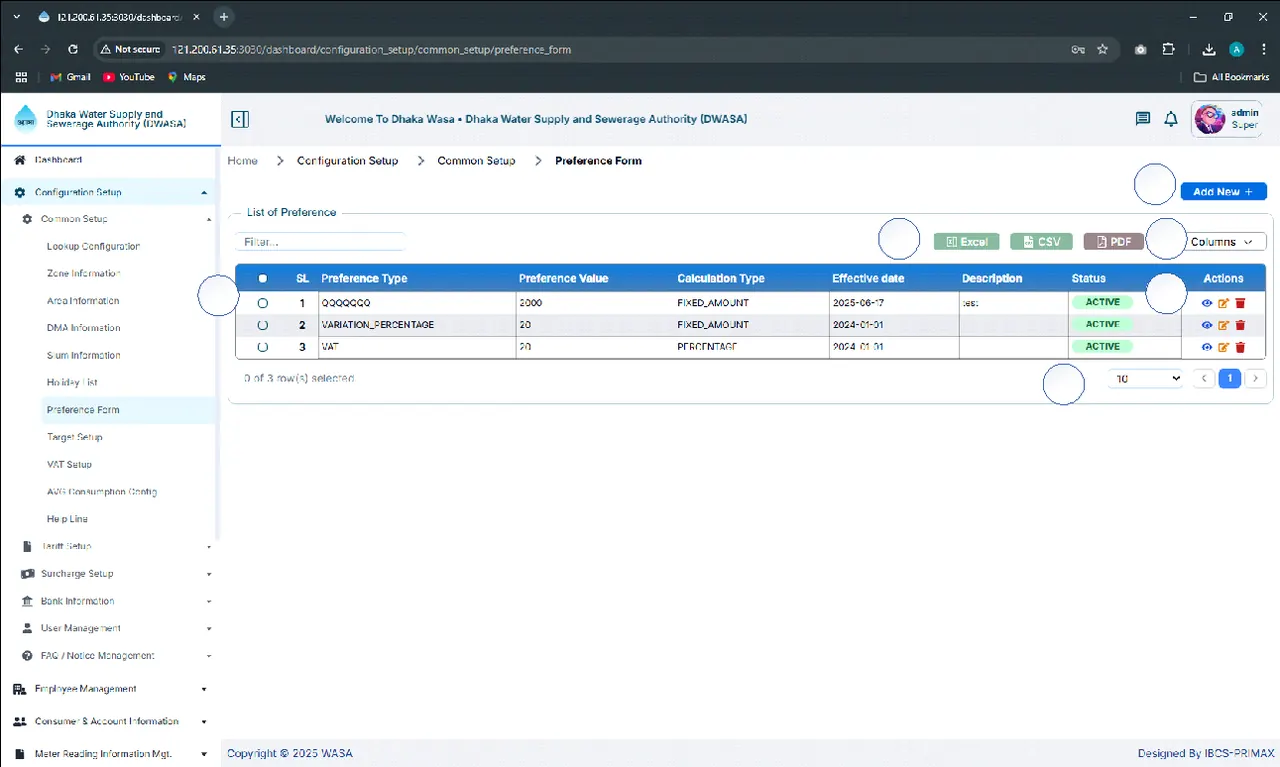Image resolution: width=1280 pixels, height=767 pixels.
Task: Export the list as PDF
Action: click(x=1113, y=242)
